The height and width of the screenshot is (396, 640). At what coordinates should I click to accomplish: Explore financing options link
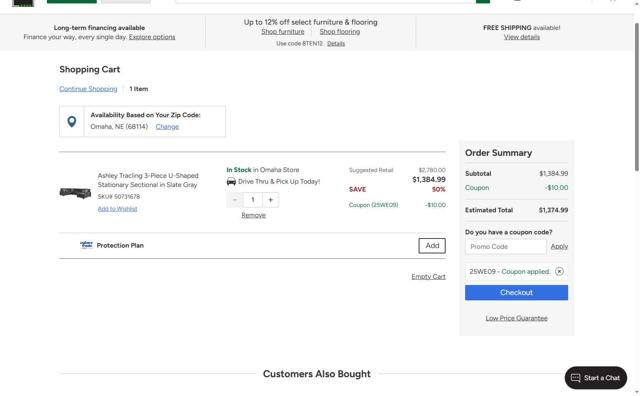[152, 37]
